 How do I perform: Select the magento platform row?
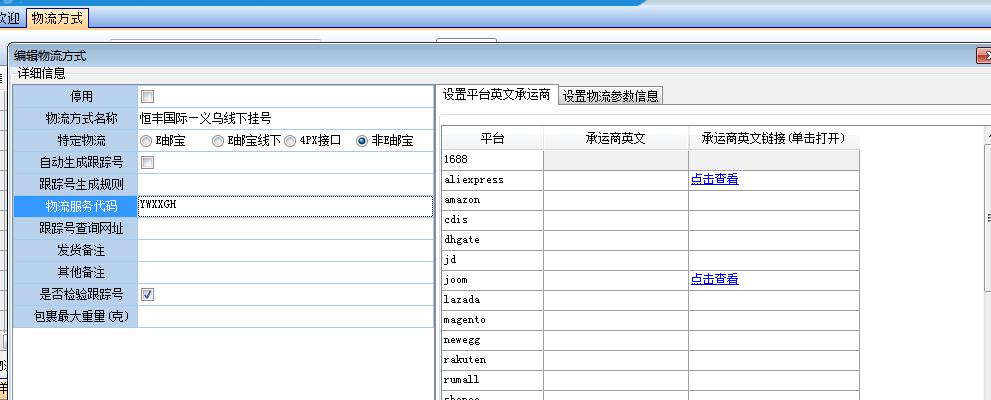(650, 320)
